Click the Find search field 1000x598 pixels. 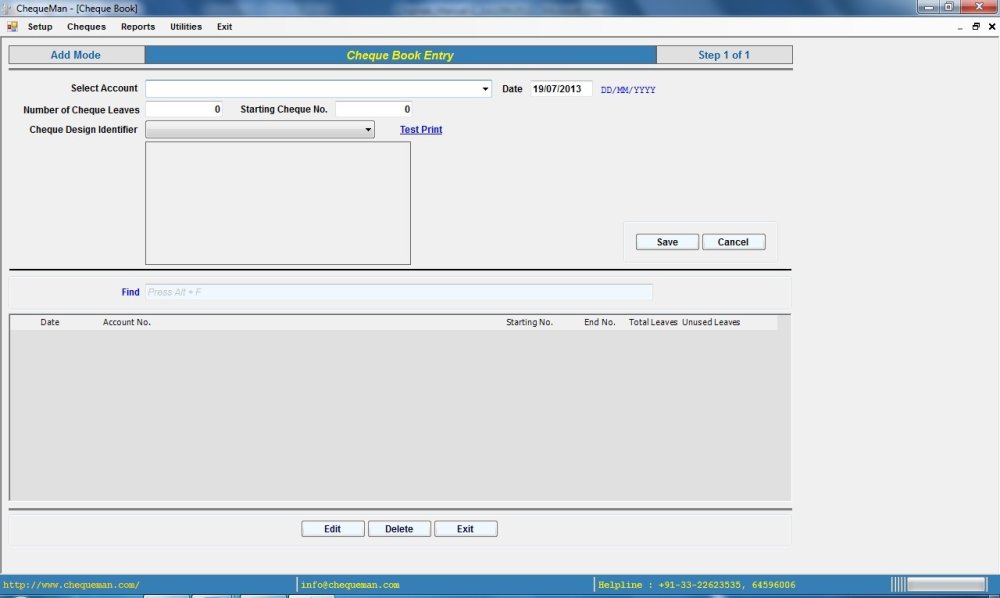tap(399, 292)
